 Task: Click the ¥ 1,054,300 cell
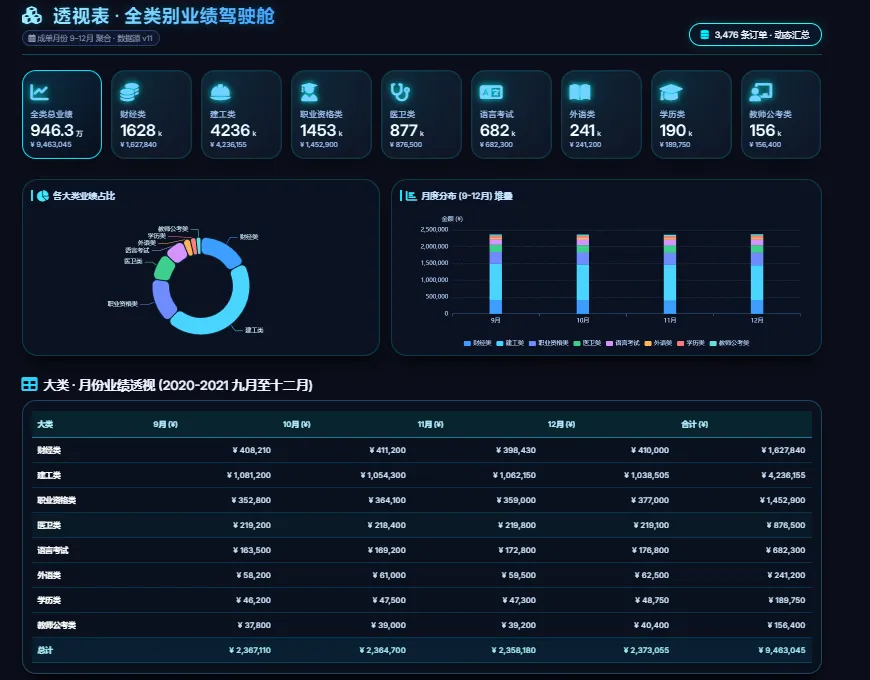click(x=383, y=475)
